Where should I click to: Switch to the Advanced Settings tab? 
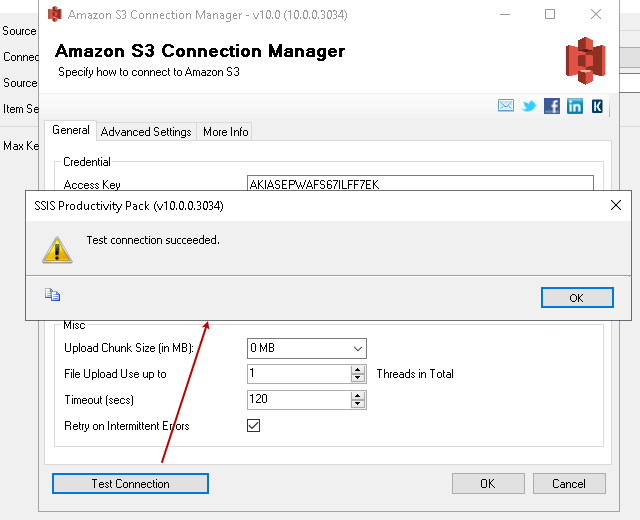(146, 132)
